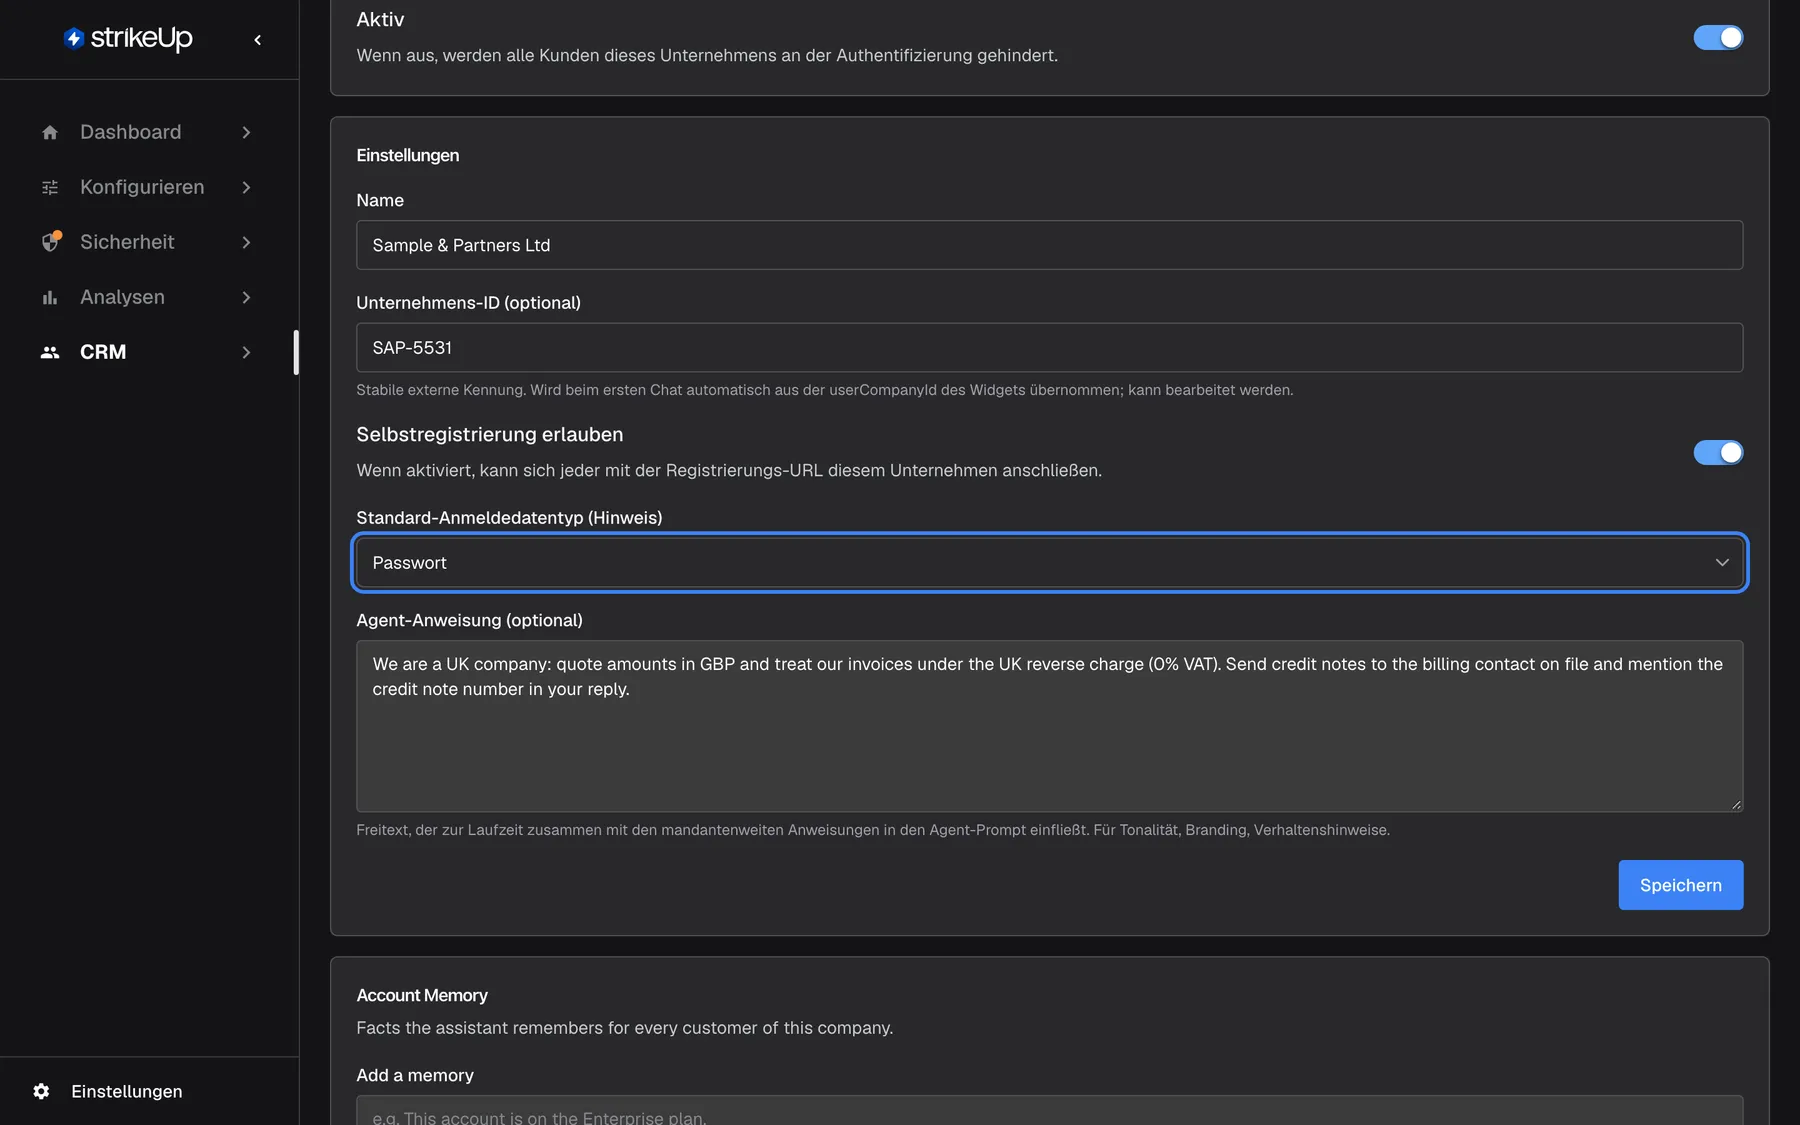Click the Sicherheit shield icon
This screenshot has height=1125, width=1800.
point(50,242)
